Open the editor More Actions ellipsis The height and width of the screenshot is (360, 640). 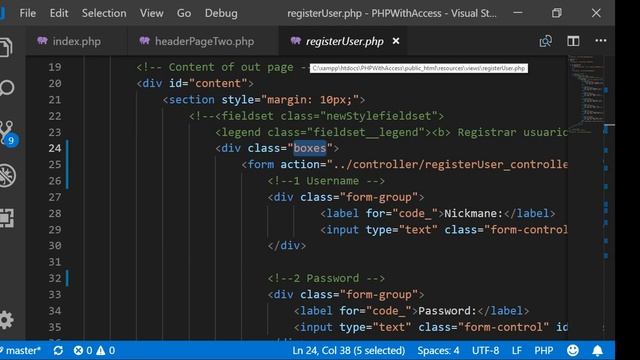[x=600, y=40]
